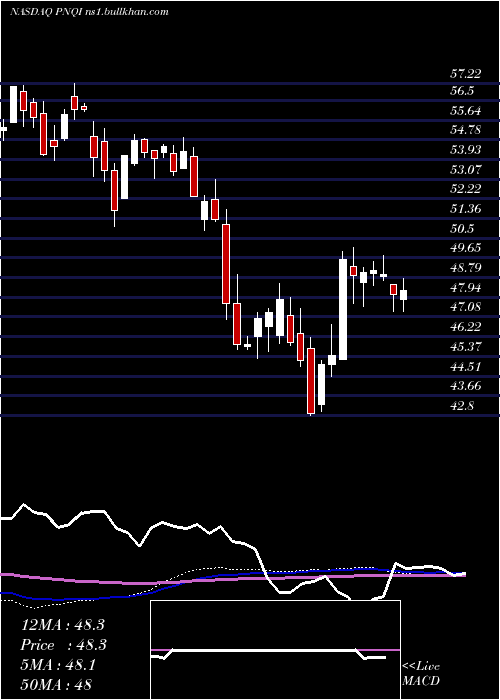500x700 pixels.
Task: Click the 43.66 price axis label
Action: tap(466, 386)
